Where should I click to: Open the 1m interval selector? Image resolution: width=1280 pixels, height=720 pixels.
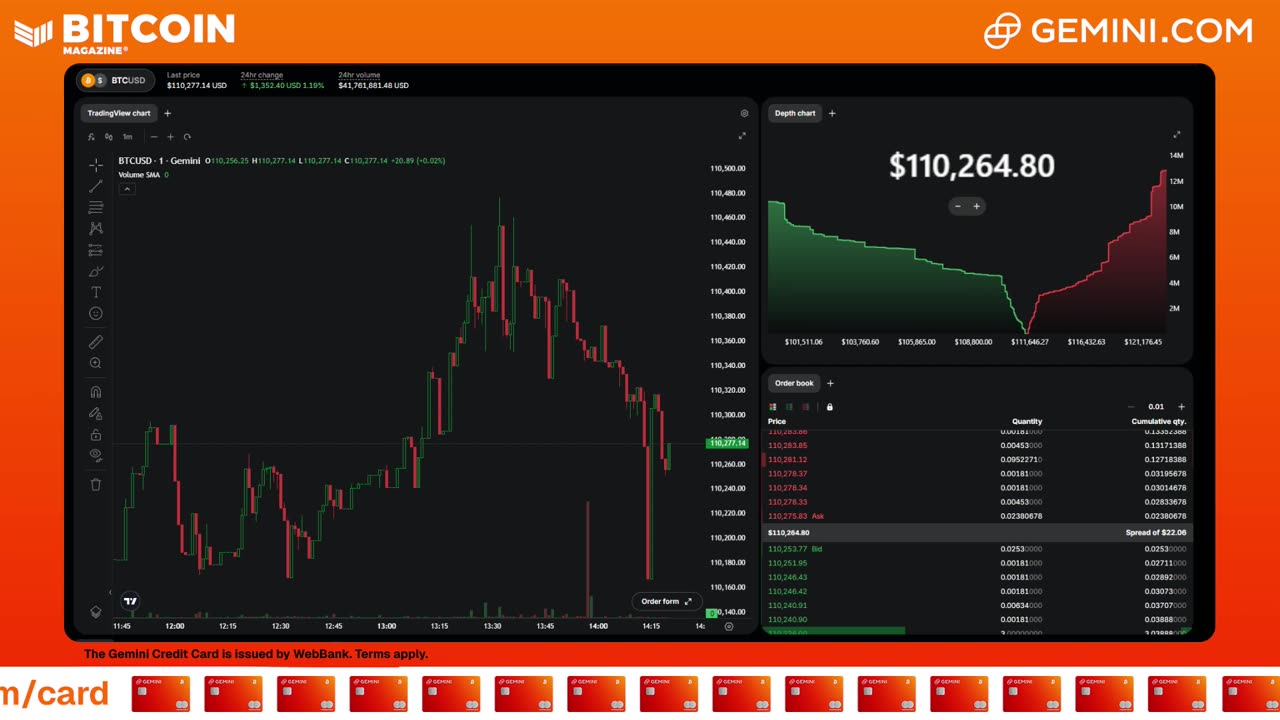(x=128, y=137)
